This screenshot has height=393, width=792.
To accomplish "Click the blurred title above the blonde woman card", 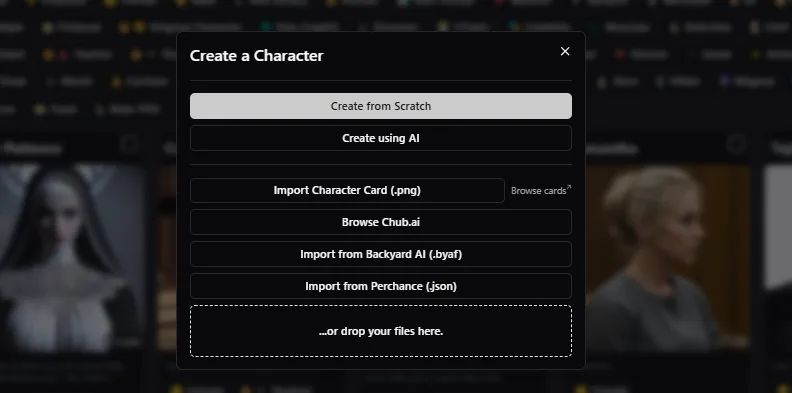I will coord(611,149).
